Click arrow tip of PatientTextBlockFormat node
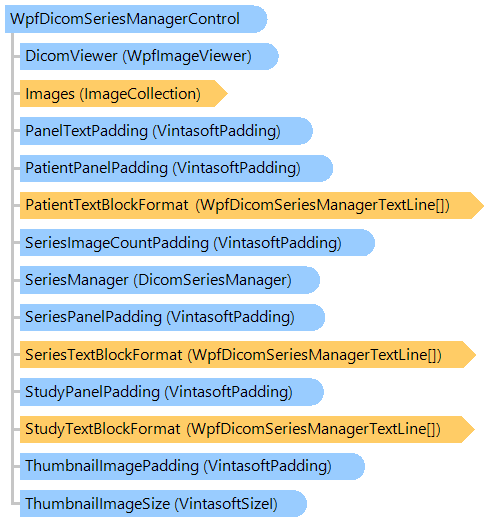The width and height of the screenshot is (502, 521). click(x=477, y=205)
